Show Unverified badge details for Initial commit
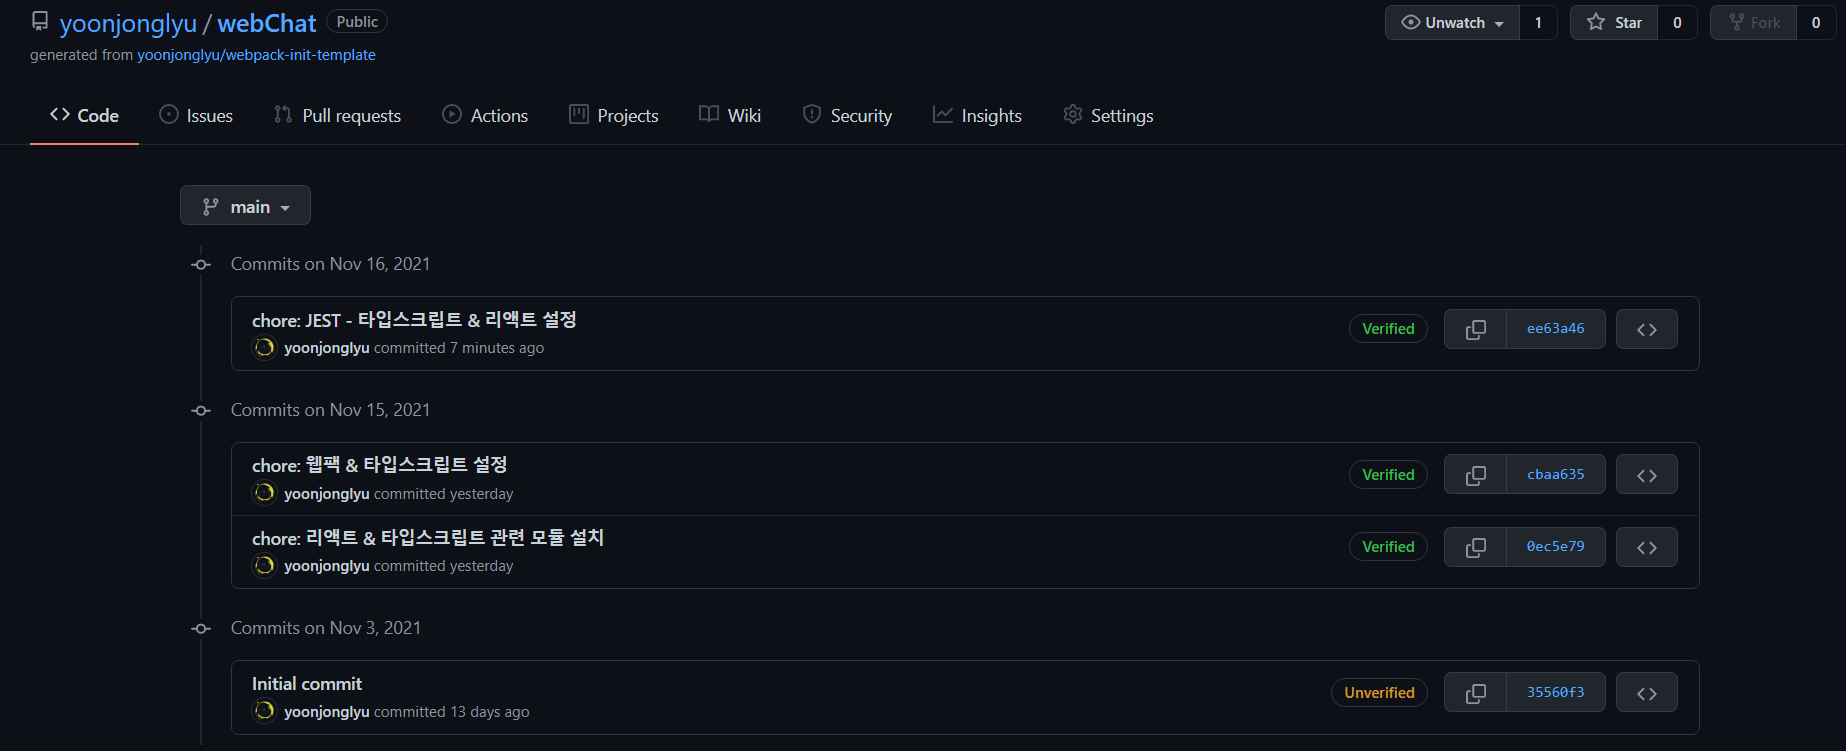This screenshot has width=1846, height=751. click(1379, 693)
